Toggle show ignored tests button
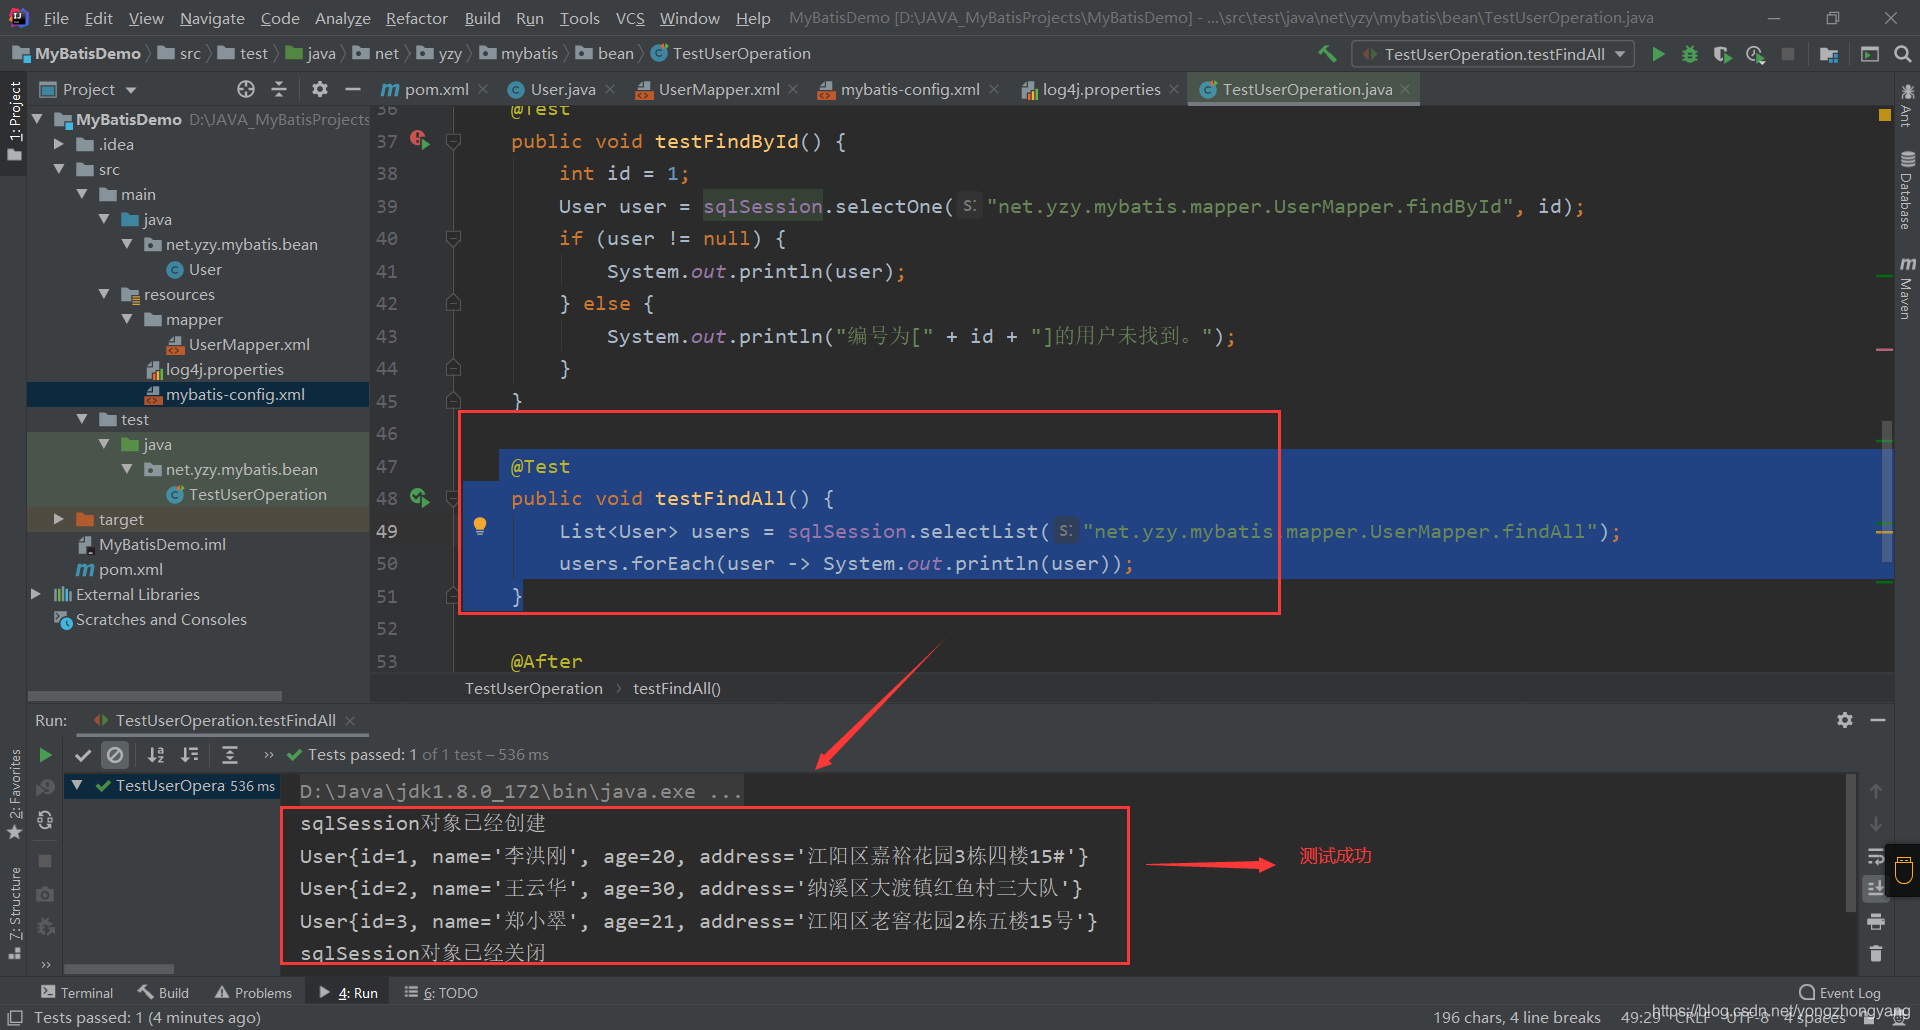The width and height of the screenshot is (1920, 1030). pyautogui.click(x=115, y=755)
